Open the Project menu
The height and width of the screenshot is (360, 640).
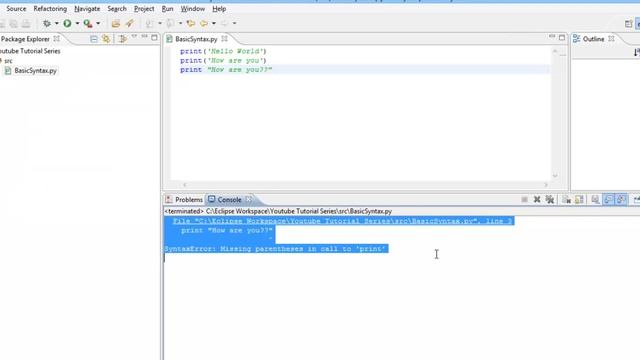pos(144,9)
